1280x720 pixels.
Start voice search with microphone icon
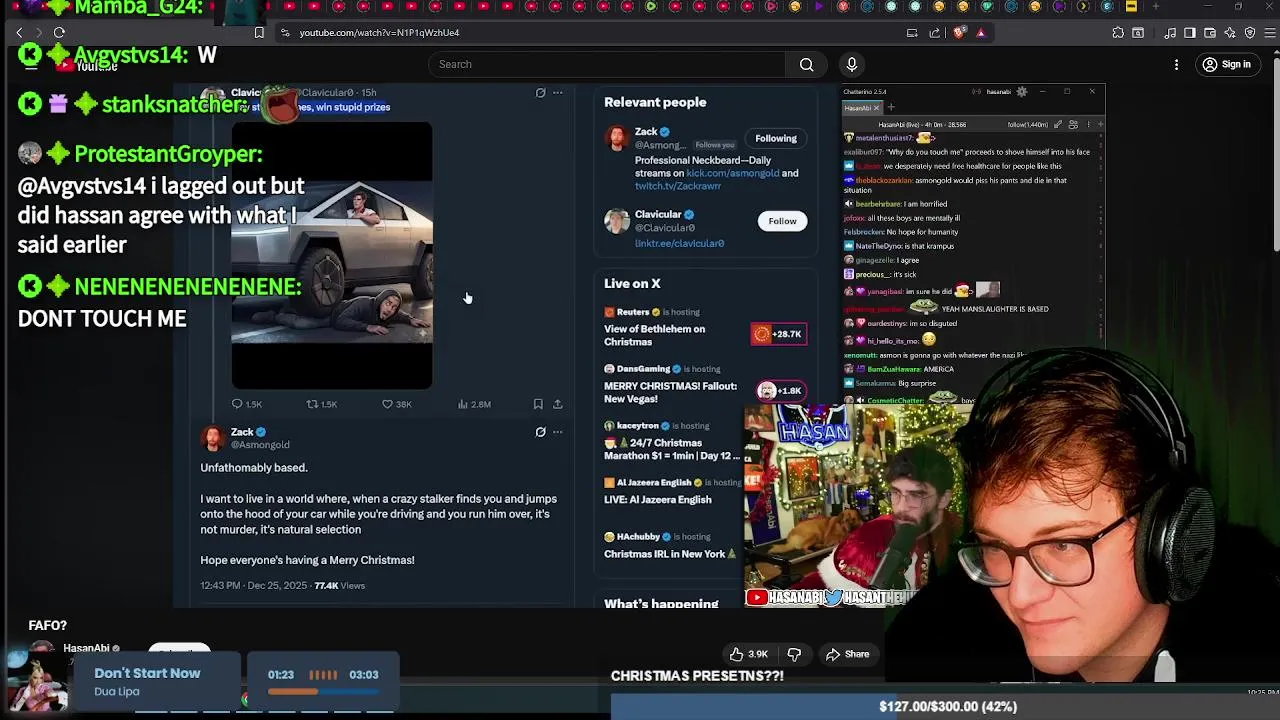point(852,64)
